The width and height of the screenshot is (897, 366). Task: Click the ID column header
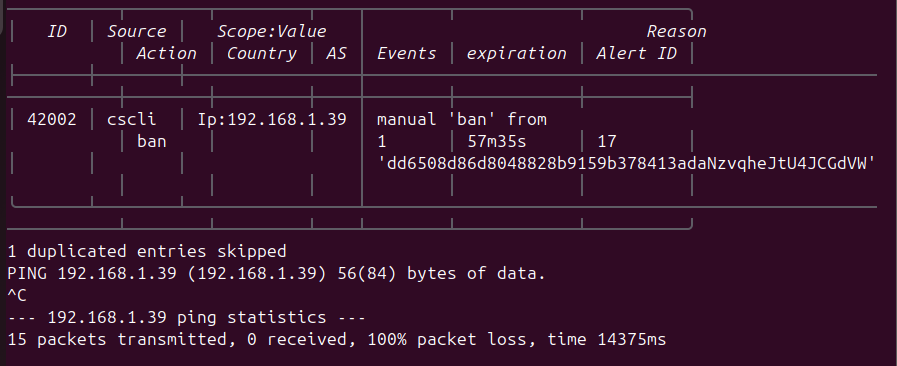tap(57, 32)
